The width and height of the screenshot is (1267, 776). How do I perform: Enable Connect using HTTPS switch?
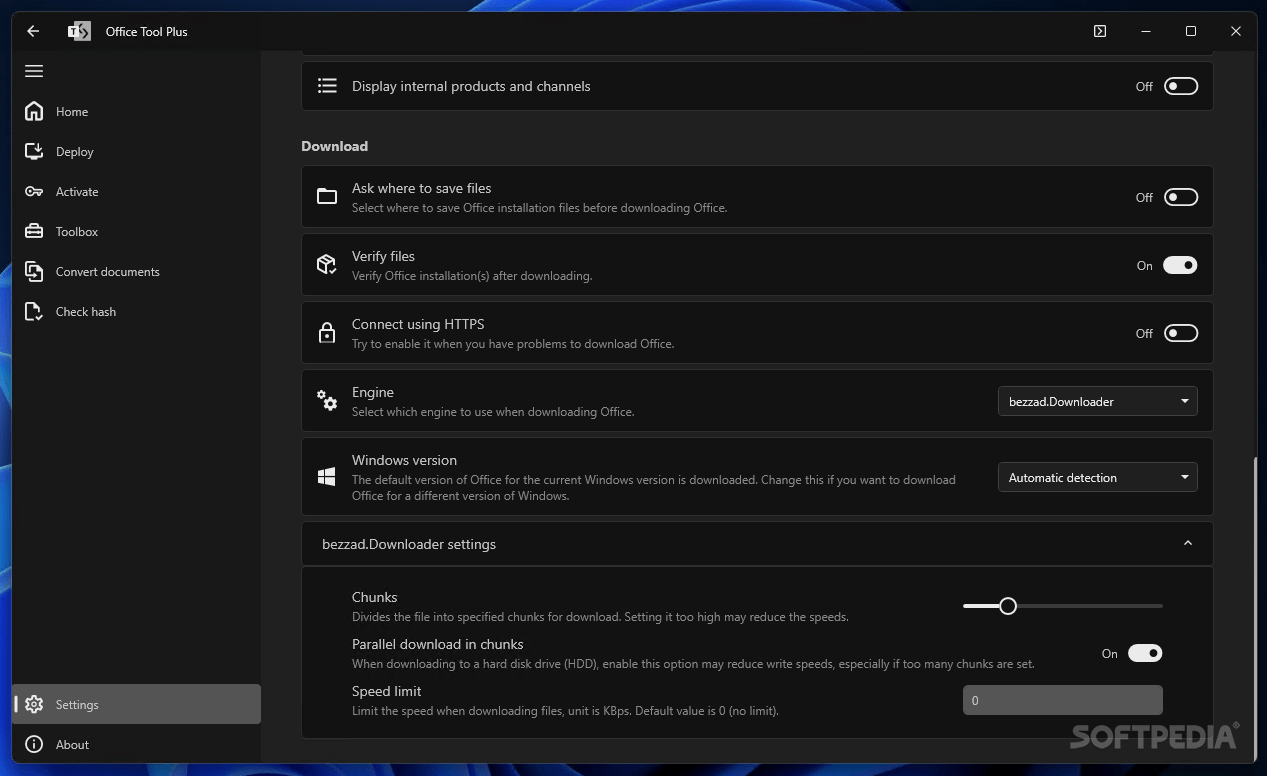coord(1180,333)
